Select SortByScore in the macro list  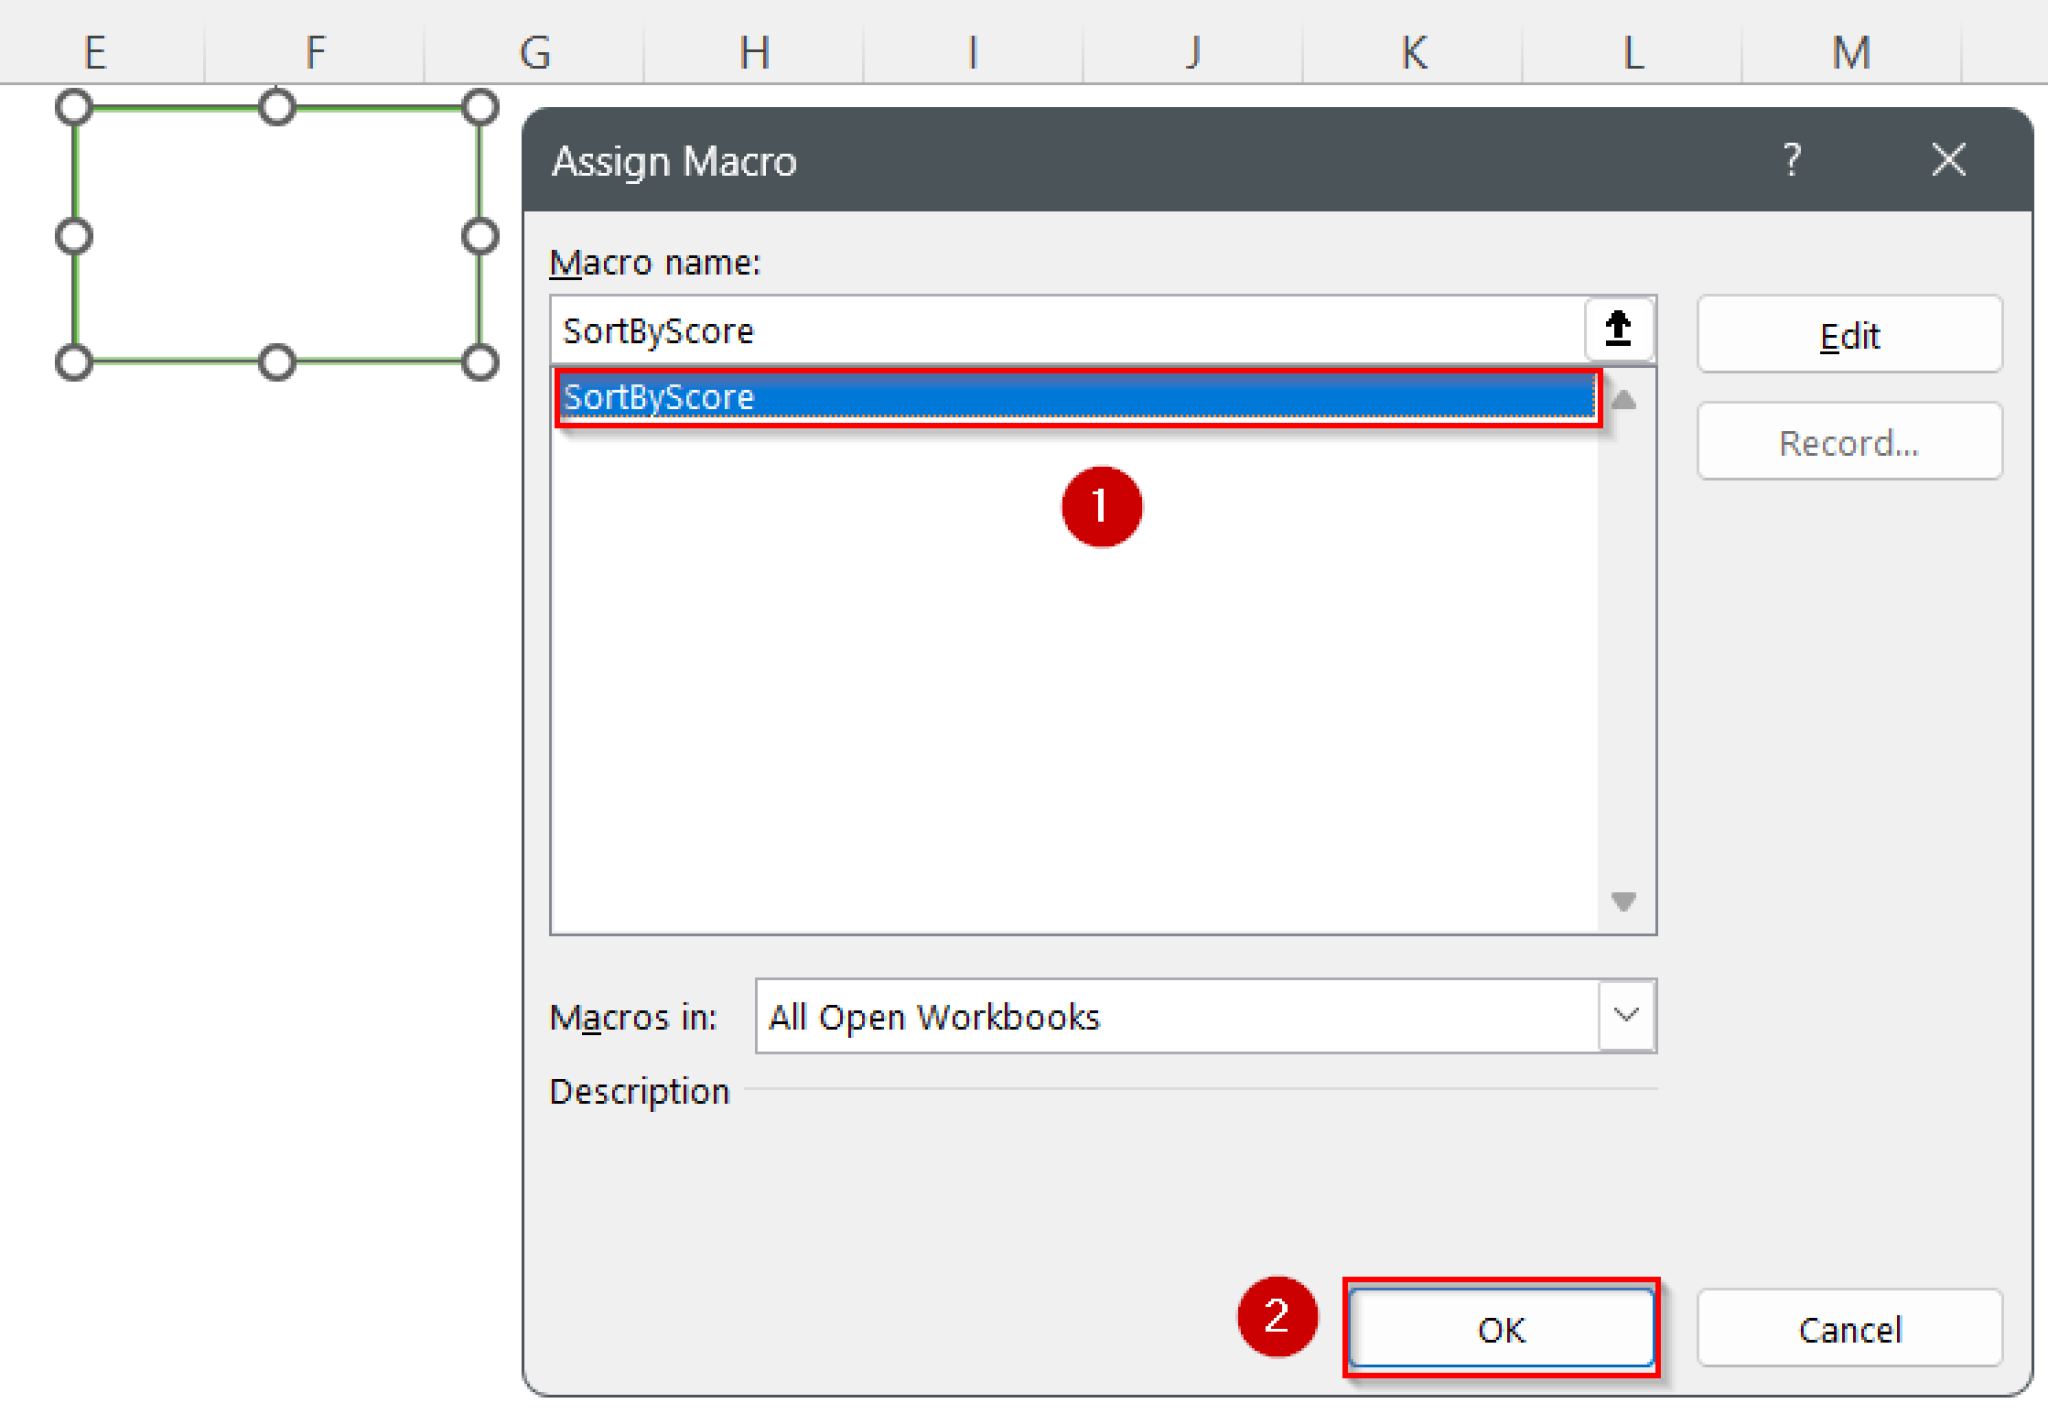1077,397
